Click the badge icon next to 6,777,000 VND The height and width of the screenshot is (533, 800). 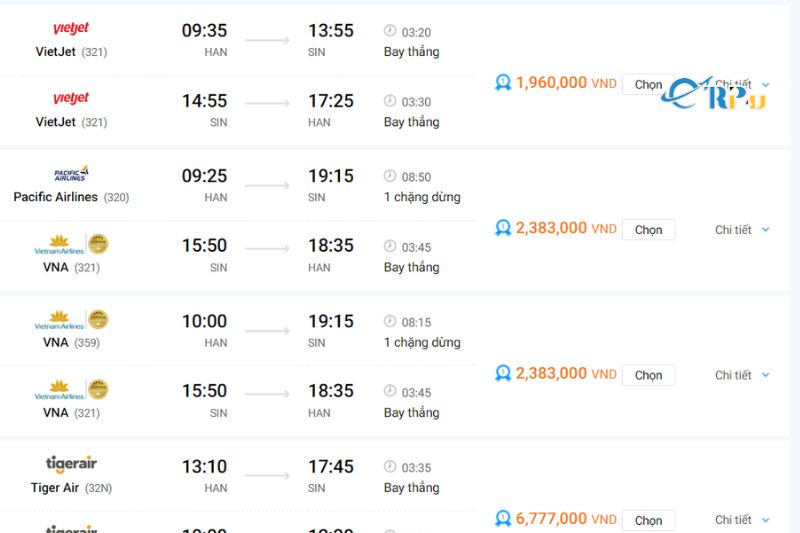point(503,519)
